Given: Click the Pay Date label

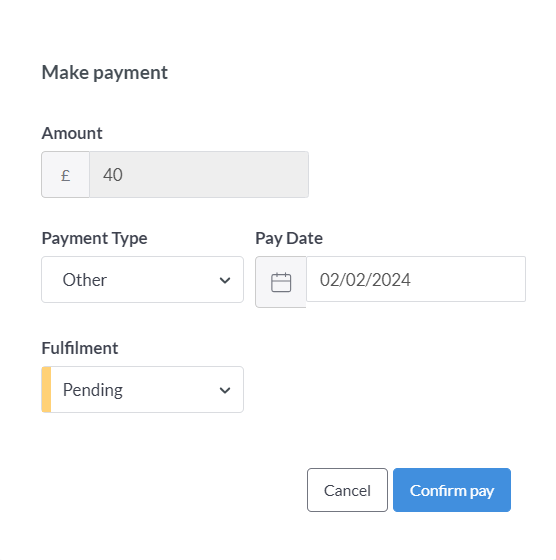Looking at the screenshot, I should click(289, 239).
